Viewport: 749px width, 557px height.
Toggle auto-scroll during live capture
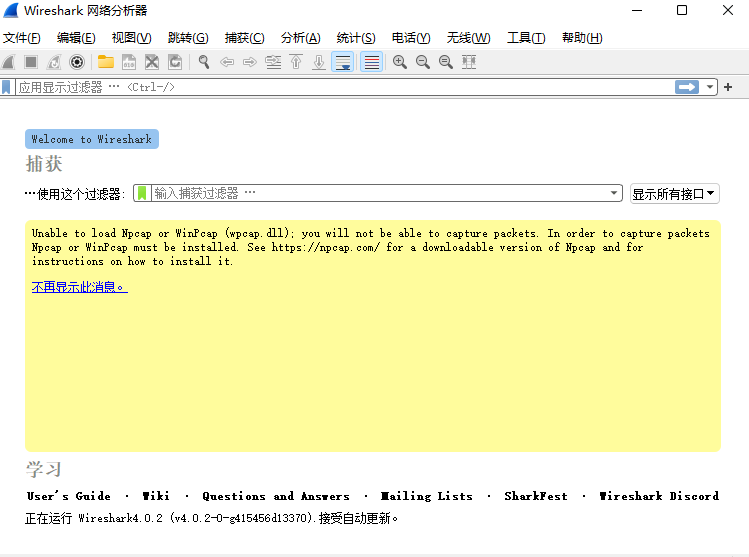coord(343,62)
